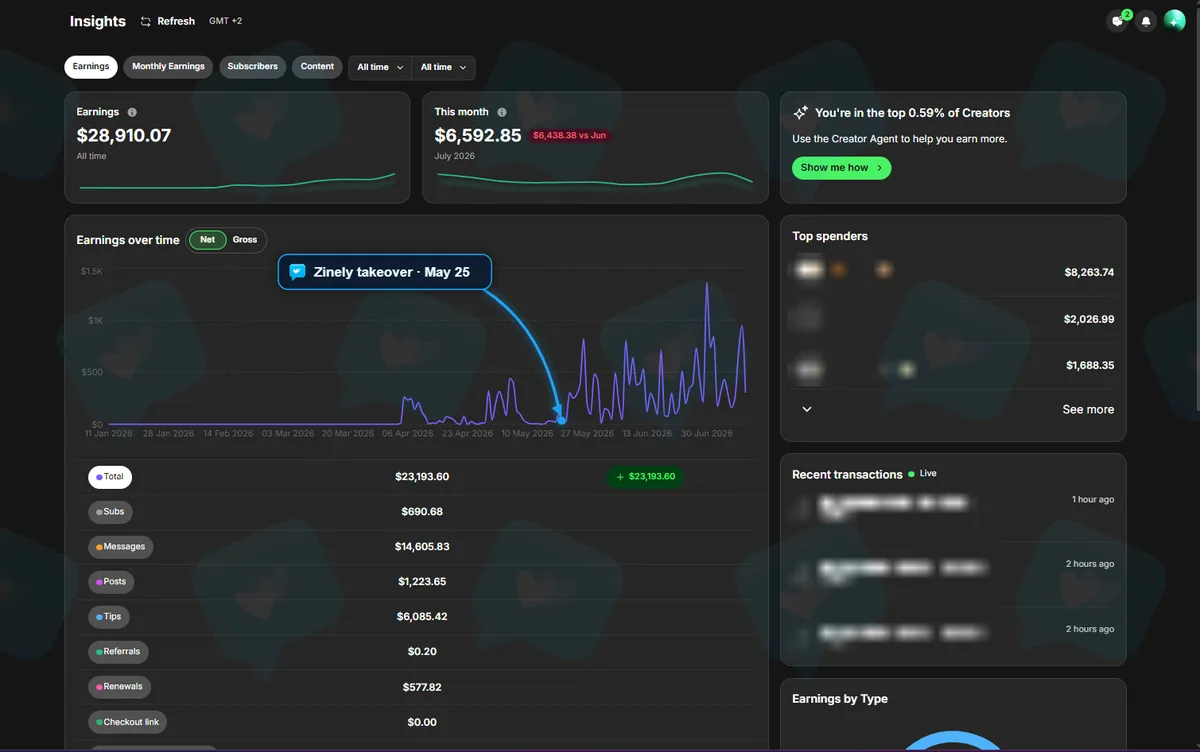The width and height of the screenshot is (1200, 752).
Task: Click the $1,688.35 top spender amount
Action: 1089,365
